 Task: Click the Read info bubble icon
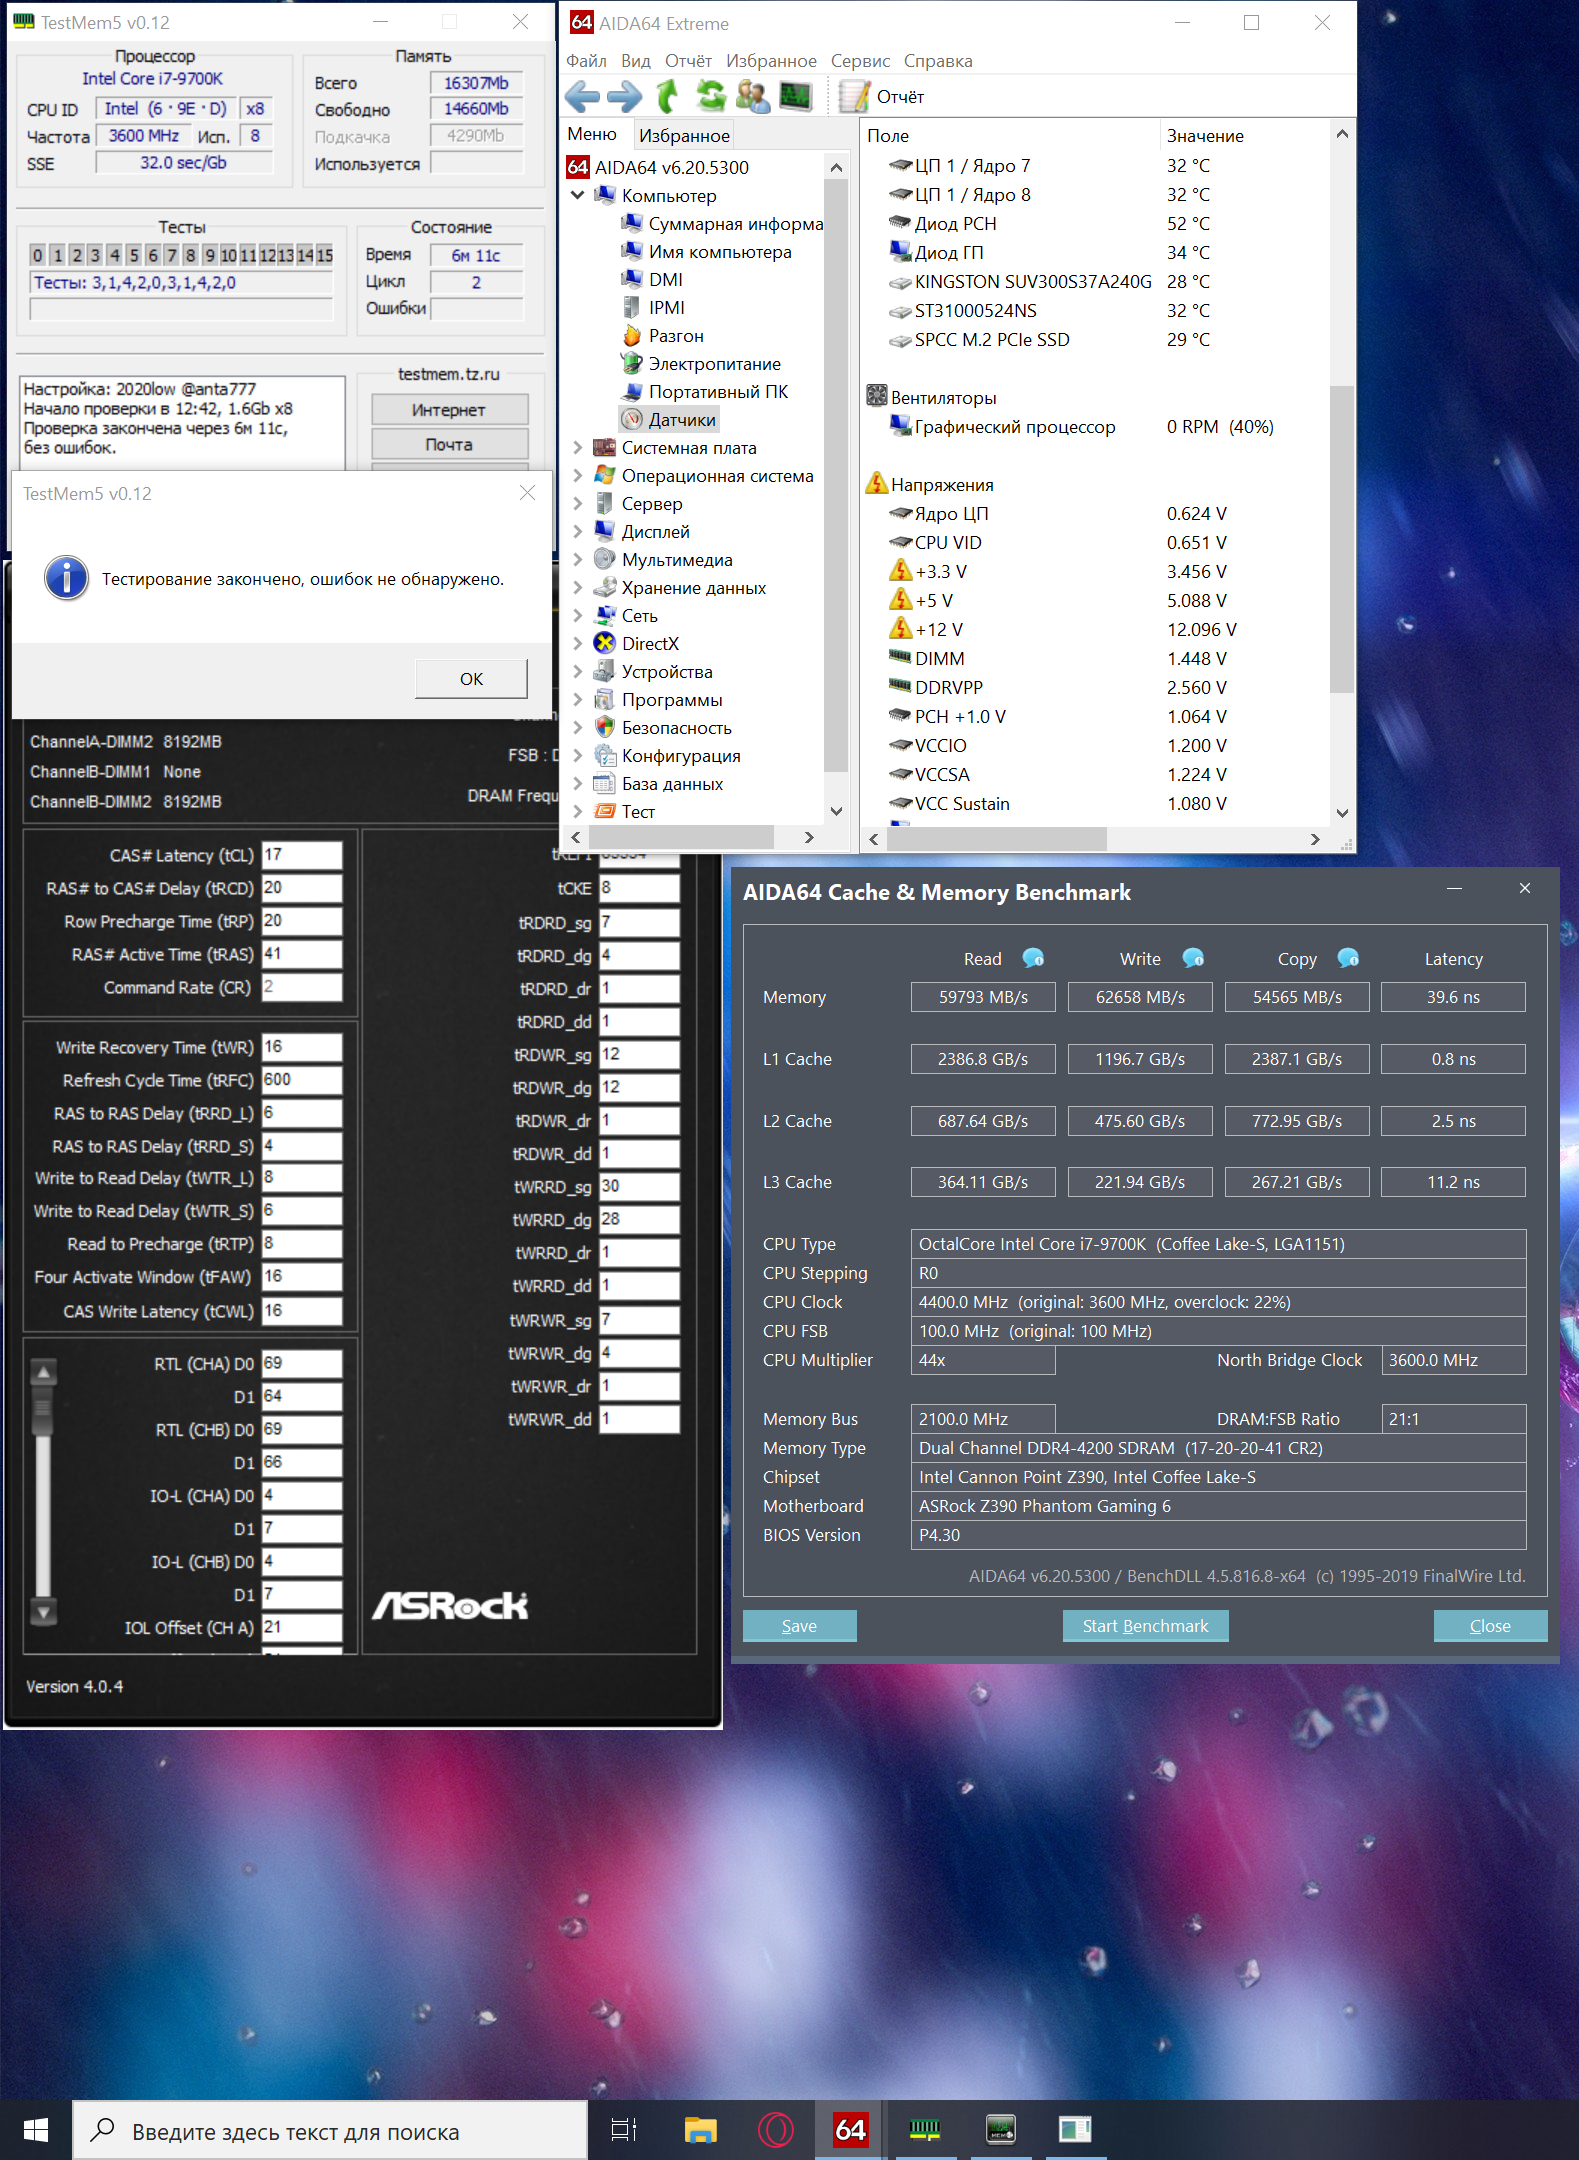coord(1033,958)
